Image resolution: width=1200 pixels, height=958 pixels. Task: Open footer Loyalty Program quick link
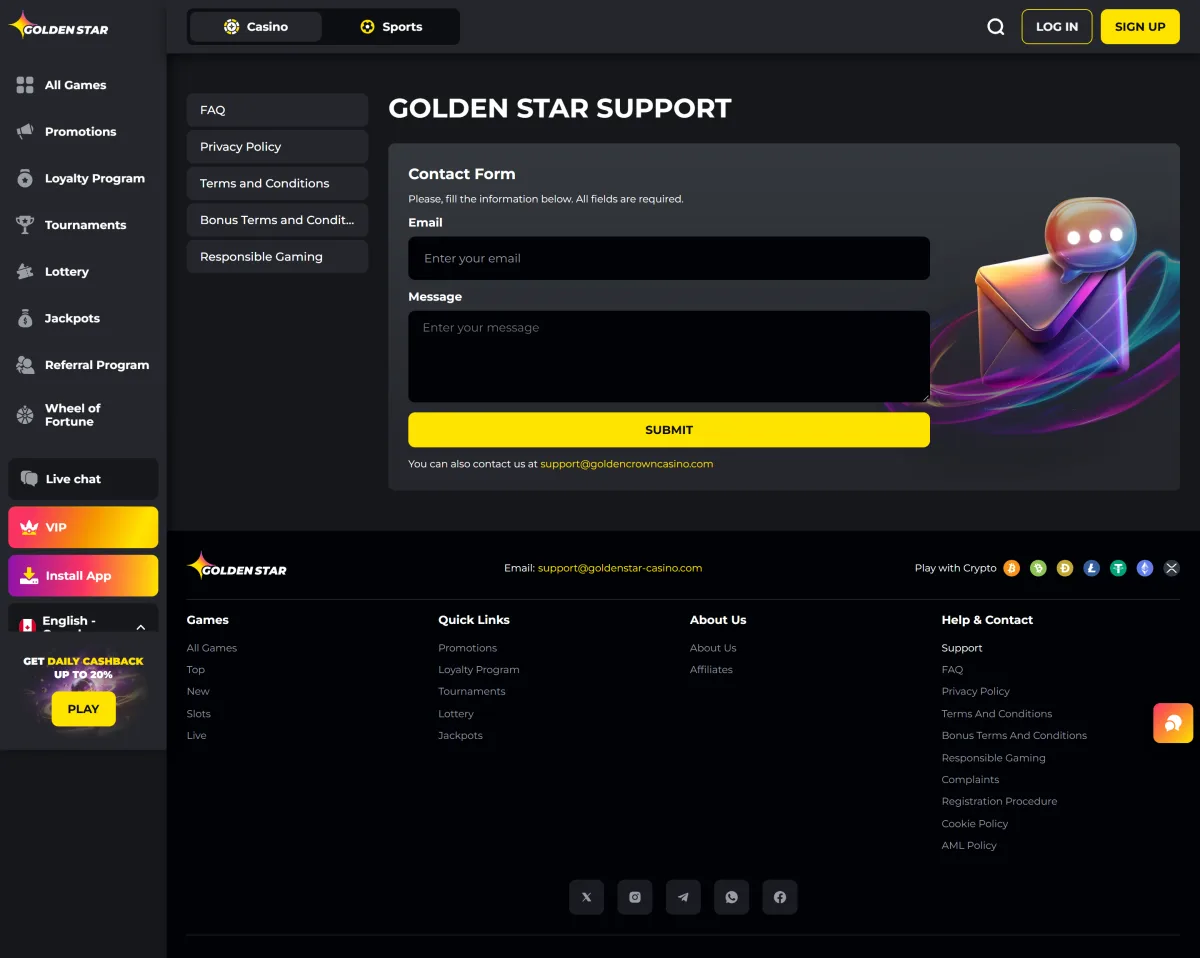[479, 670]
